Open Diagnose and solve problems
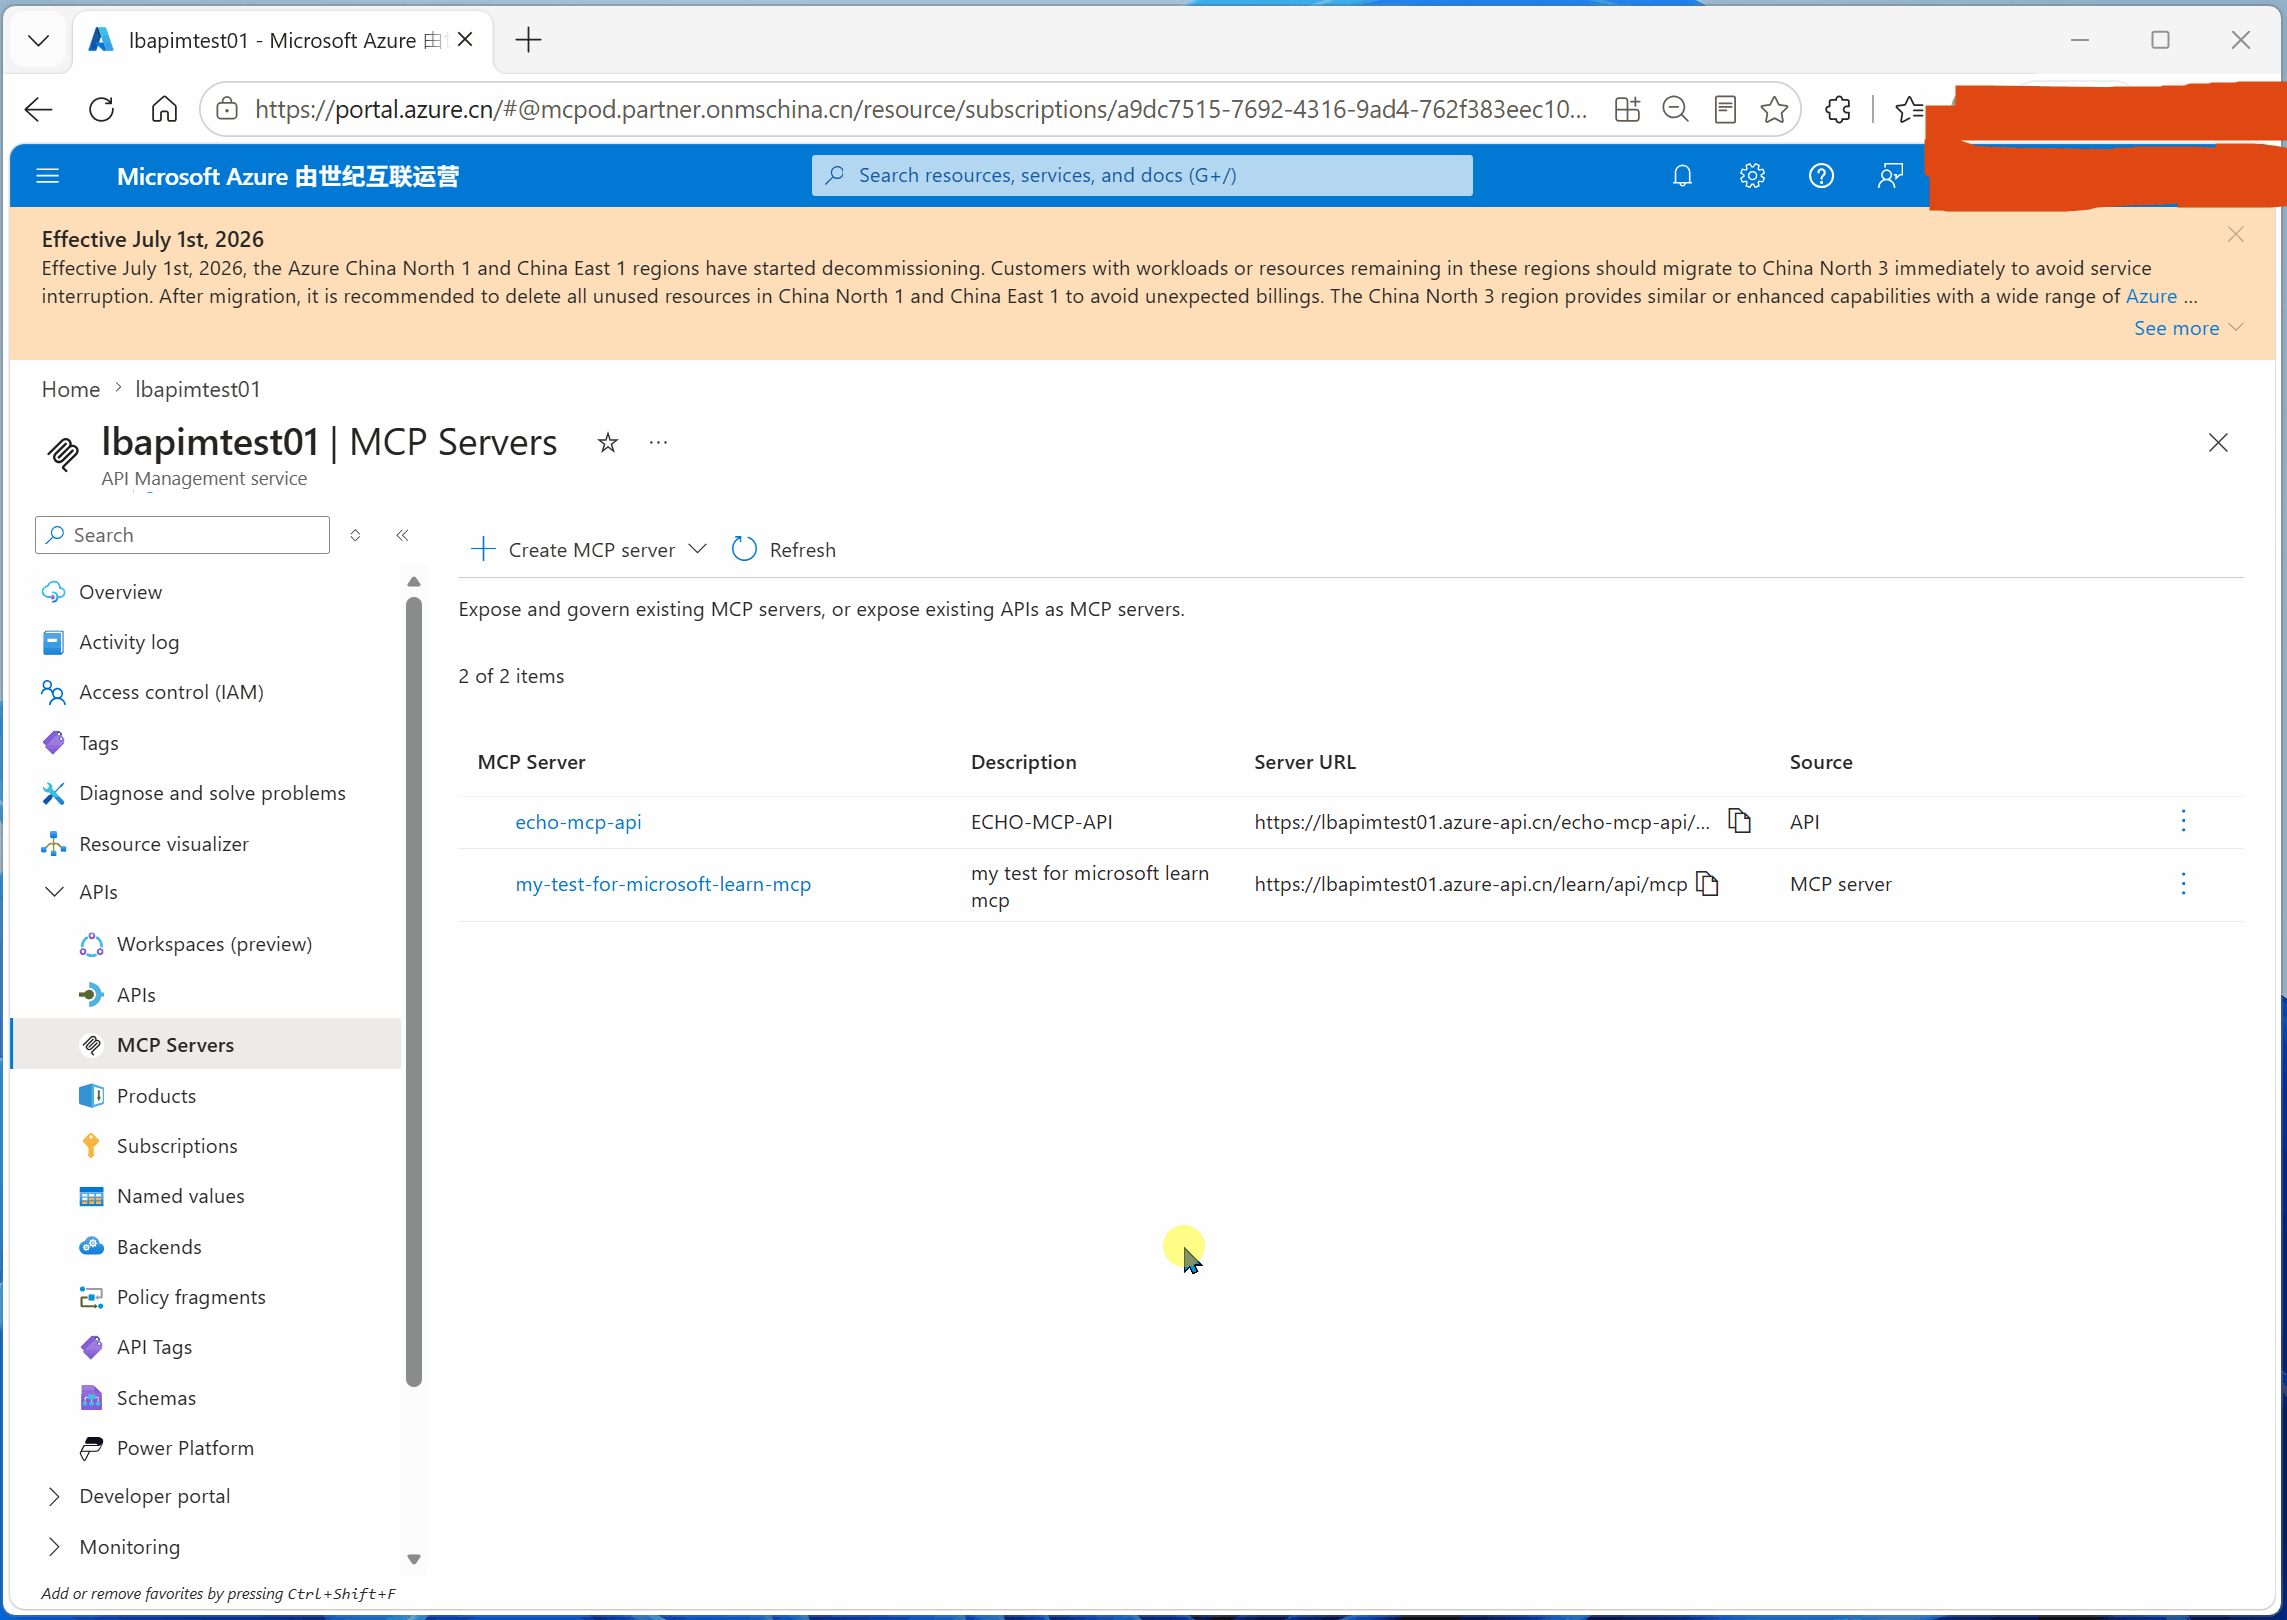The height and width of the screenshot is (1620, 2287). click(212, 793)
